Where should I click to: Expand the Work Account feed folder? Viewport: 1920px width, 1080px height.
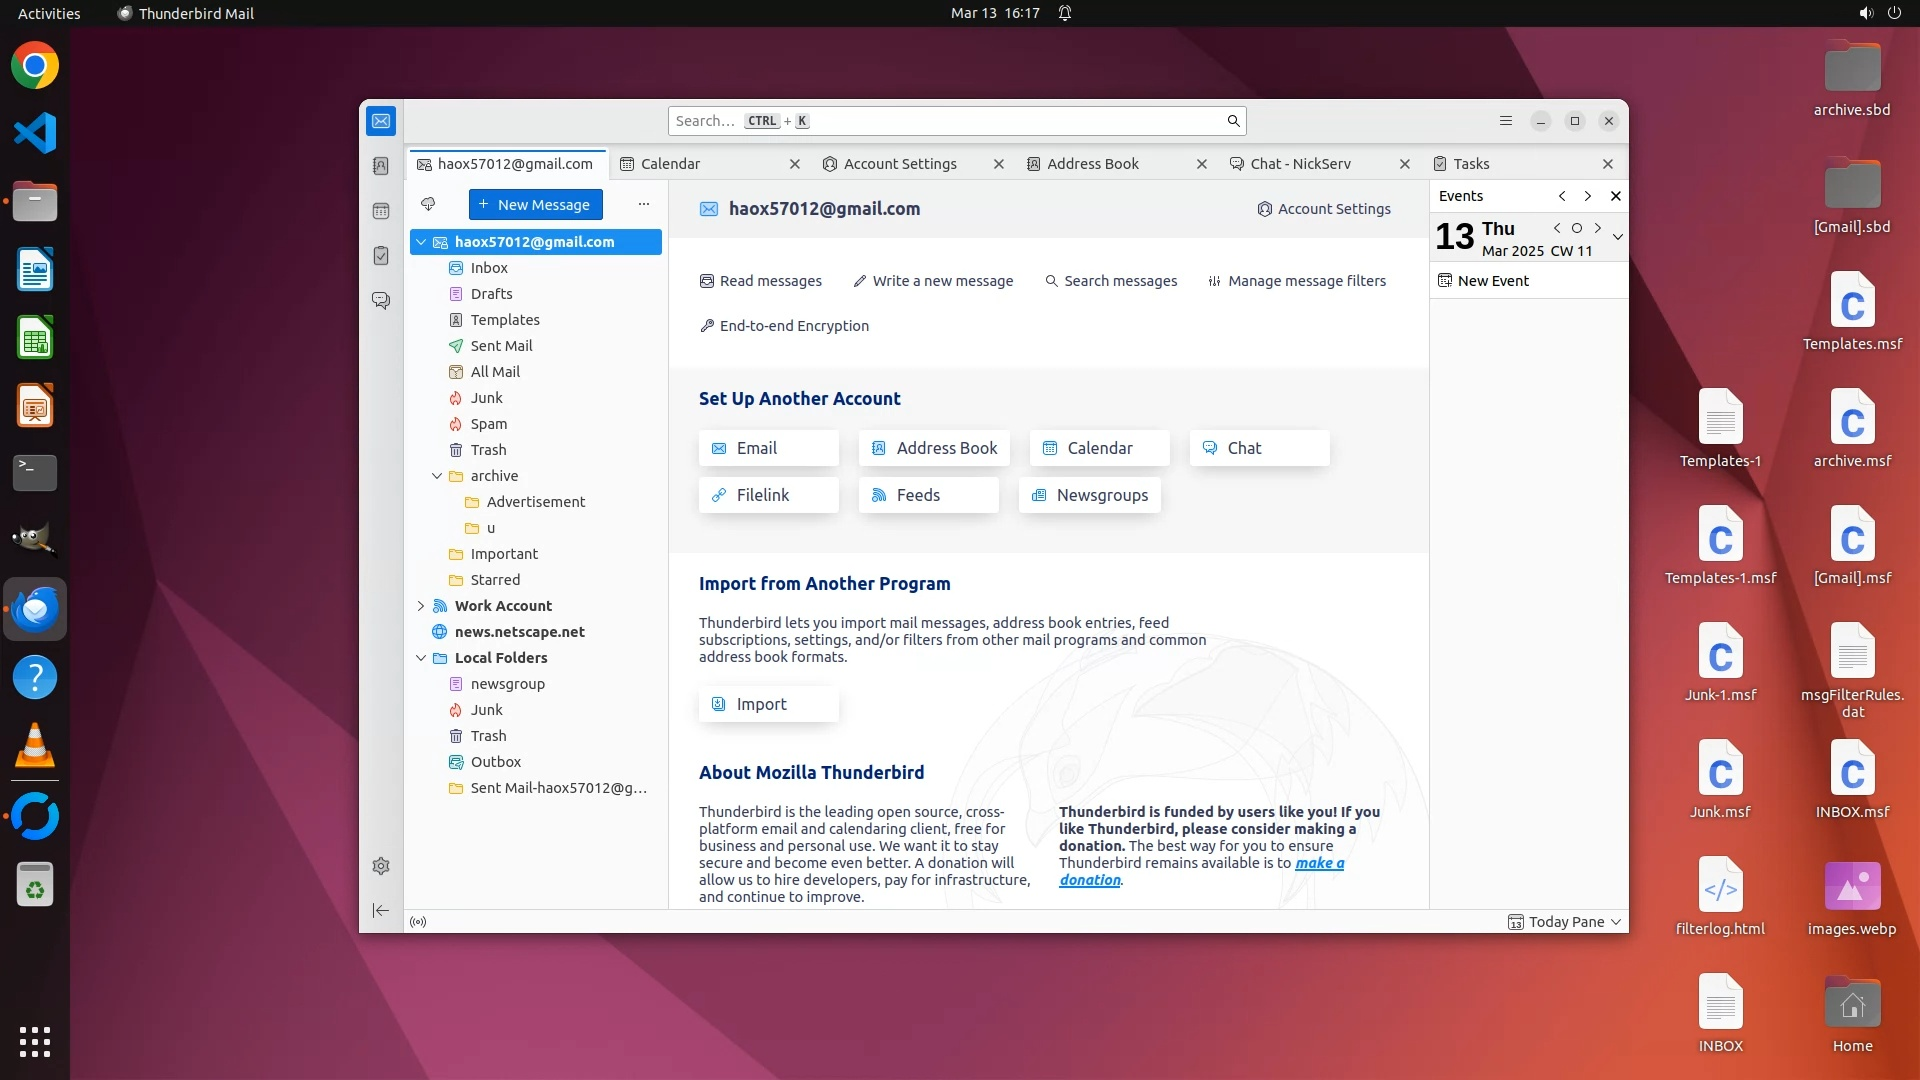[421, 606]
